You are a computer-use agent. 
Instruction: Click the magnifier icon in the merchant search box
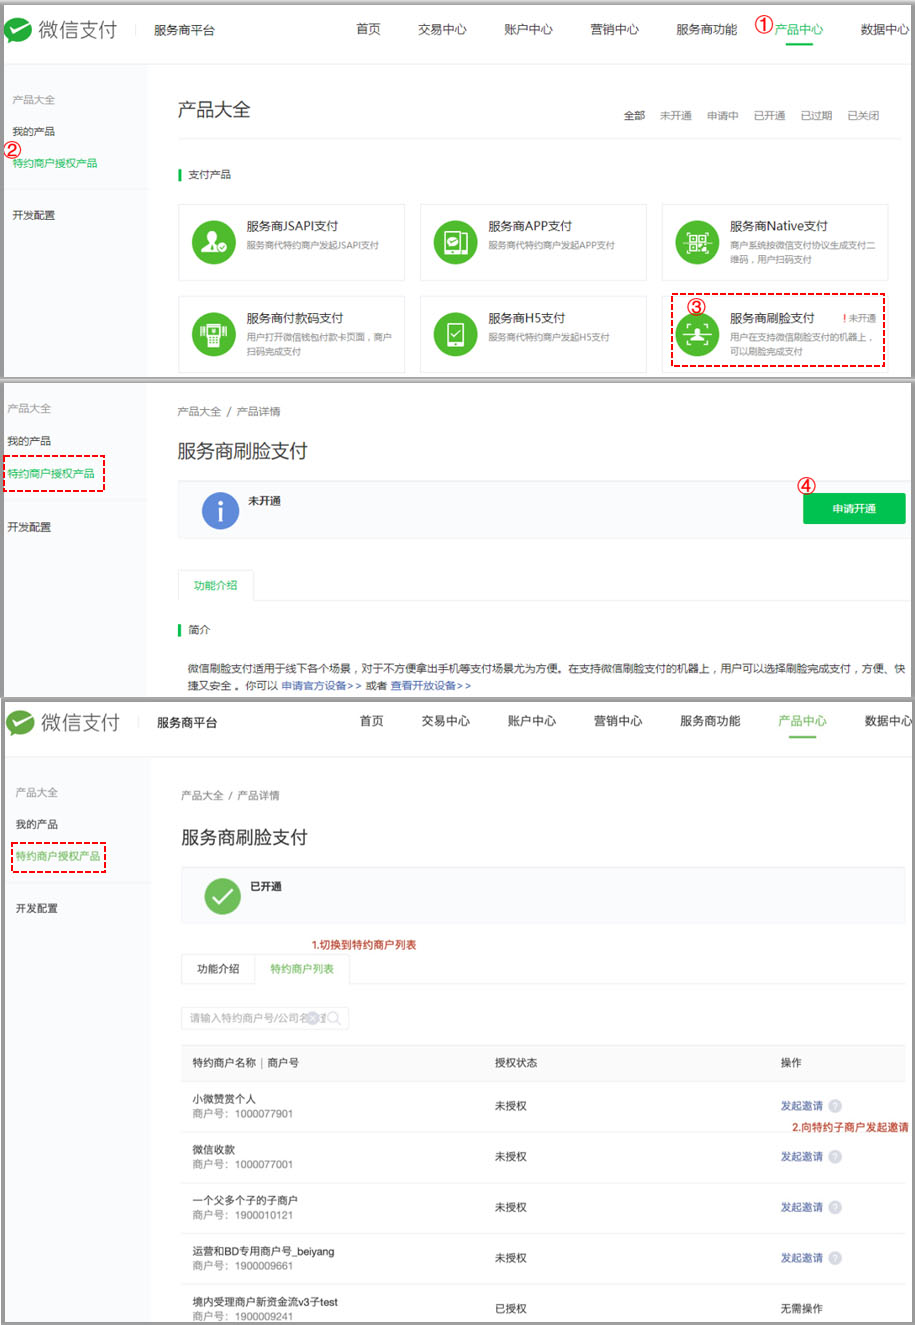click(x=334, y=1018)
